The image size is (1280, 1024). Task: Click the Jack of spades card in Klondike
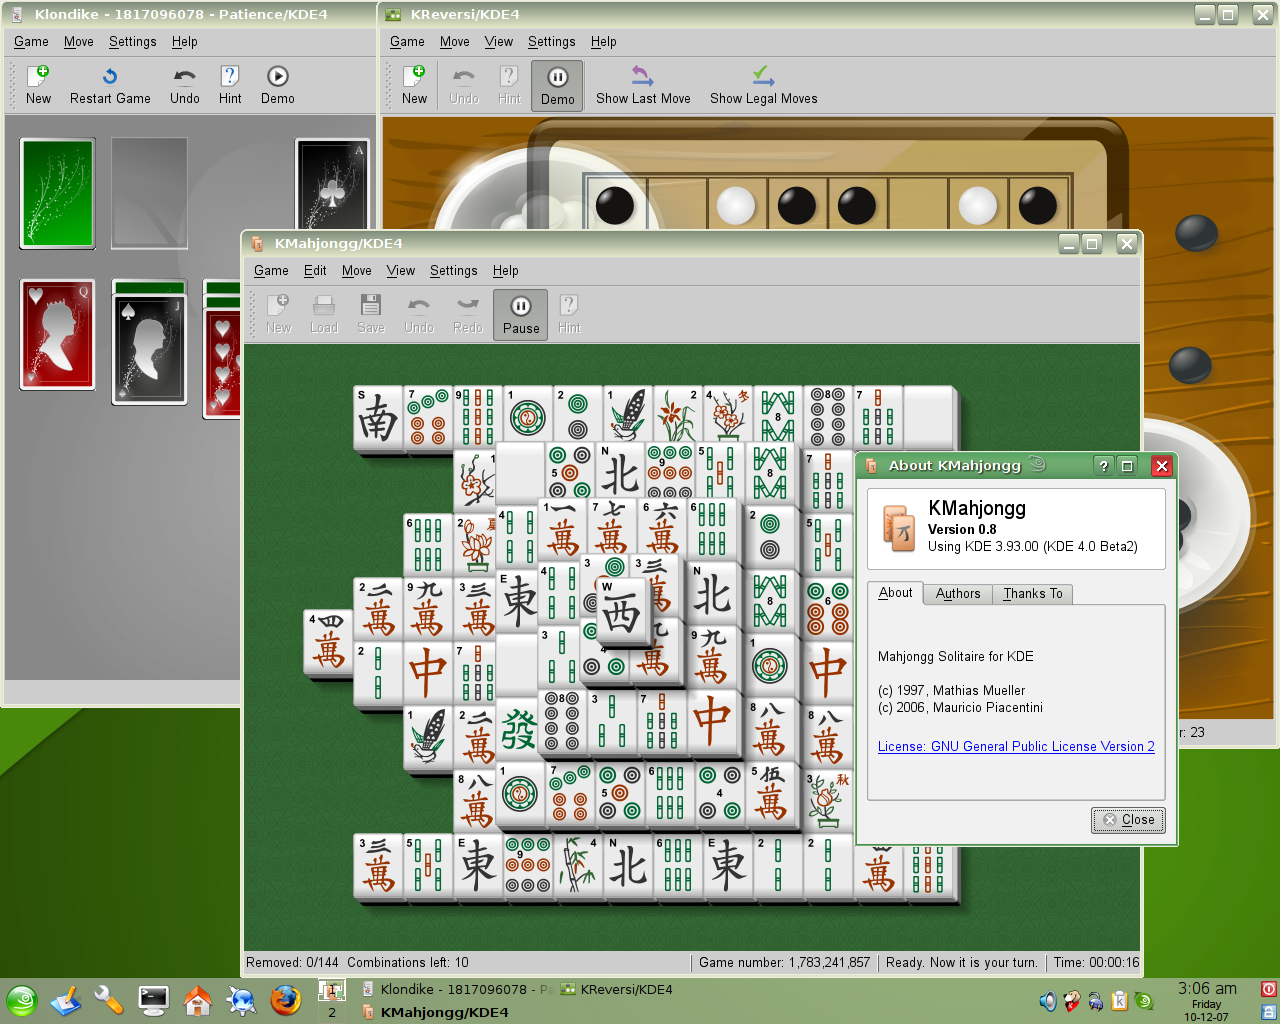point(149,348)
